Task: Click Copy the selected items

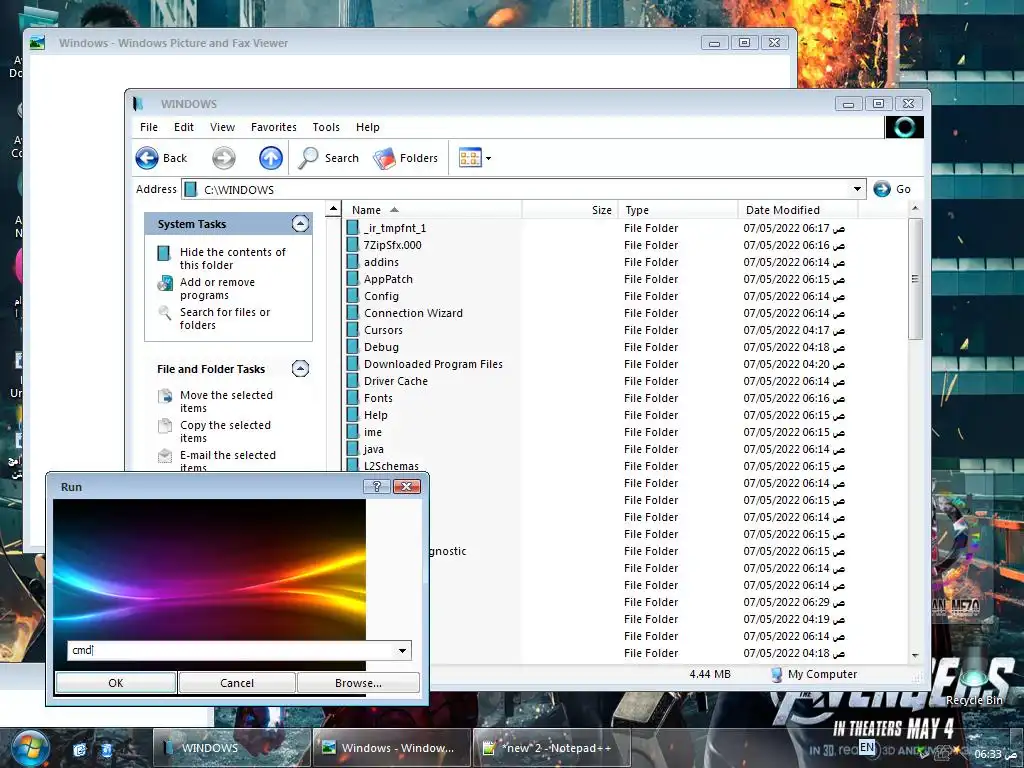Action: [x=225, y=432]
